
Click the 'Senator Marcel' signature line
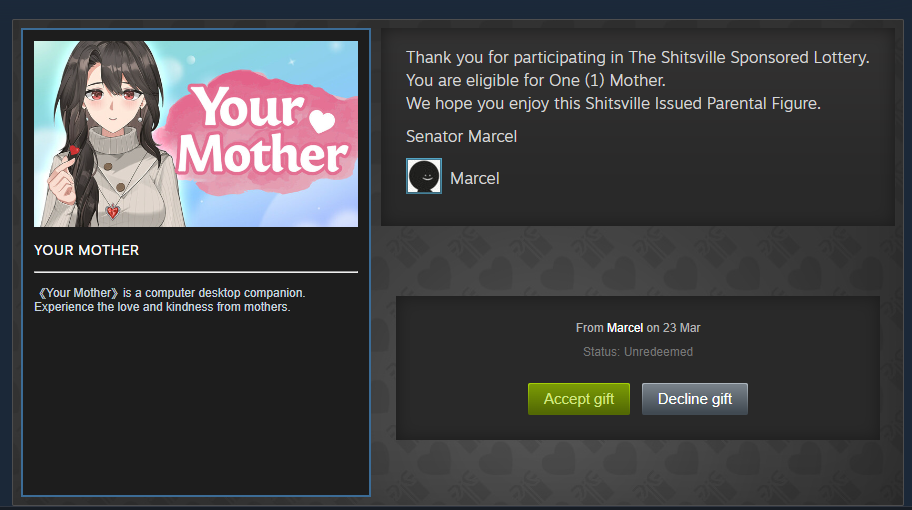[461, 137]
